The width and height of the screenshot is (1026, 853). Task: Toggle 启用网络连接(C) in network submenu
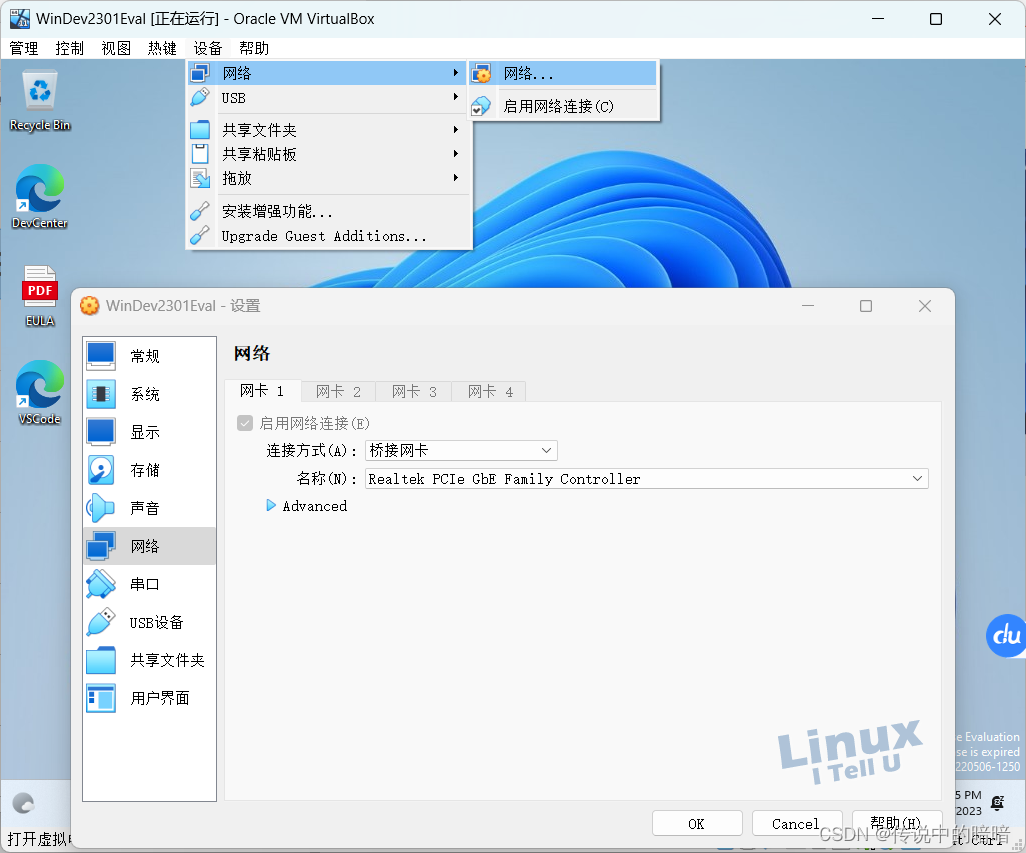(x=564, y=106)
